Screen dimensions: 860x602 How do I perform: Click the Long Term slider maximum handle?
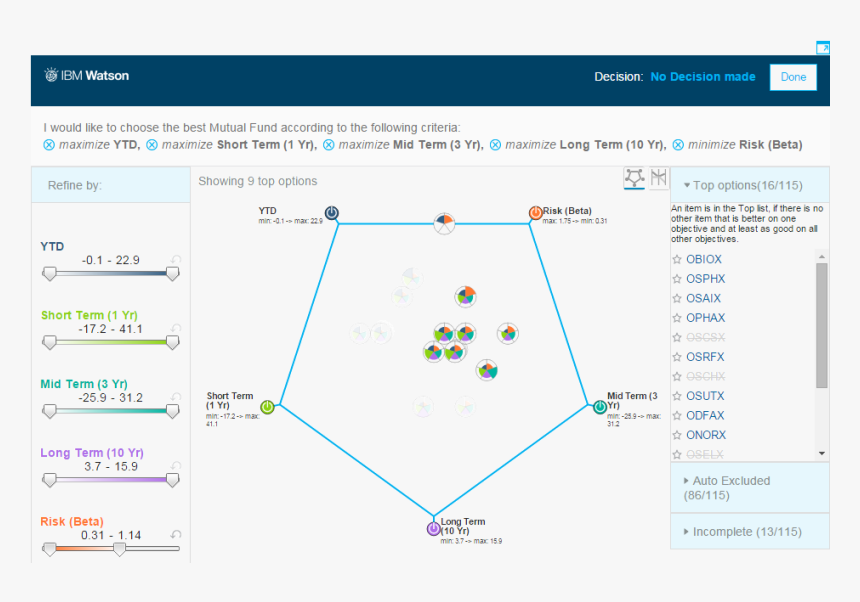[172, 480]
